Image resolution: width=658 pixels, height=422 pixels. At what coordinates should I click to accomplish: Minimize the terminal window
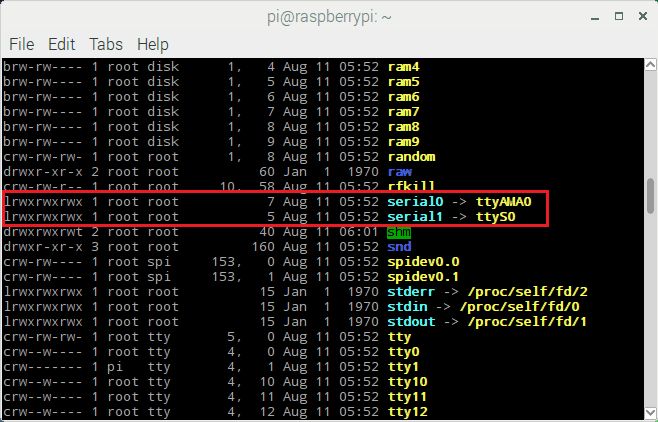(595, 17)
